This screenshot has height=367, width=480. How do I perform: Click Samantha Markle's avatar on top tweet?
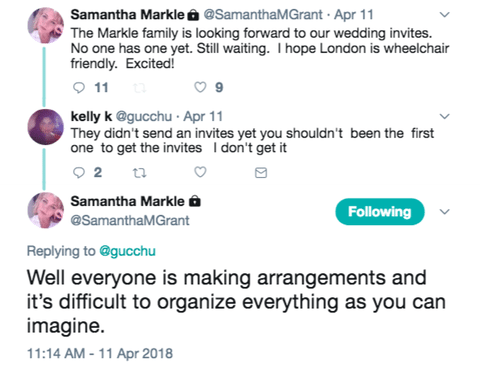[x=45, y=25]
